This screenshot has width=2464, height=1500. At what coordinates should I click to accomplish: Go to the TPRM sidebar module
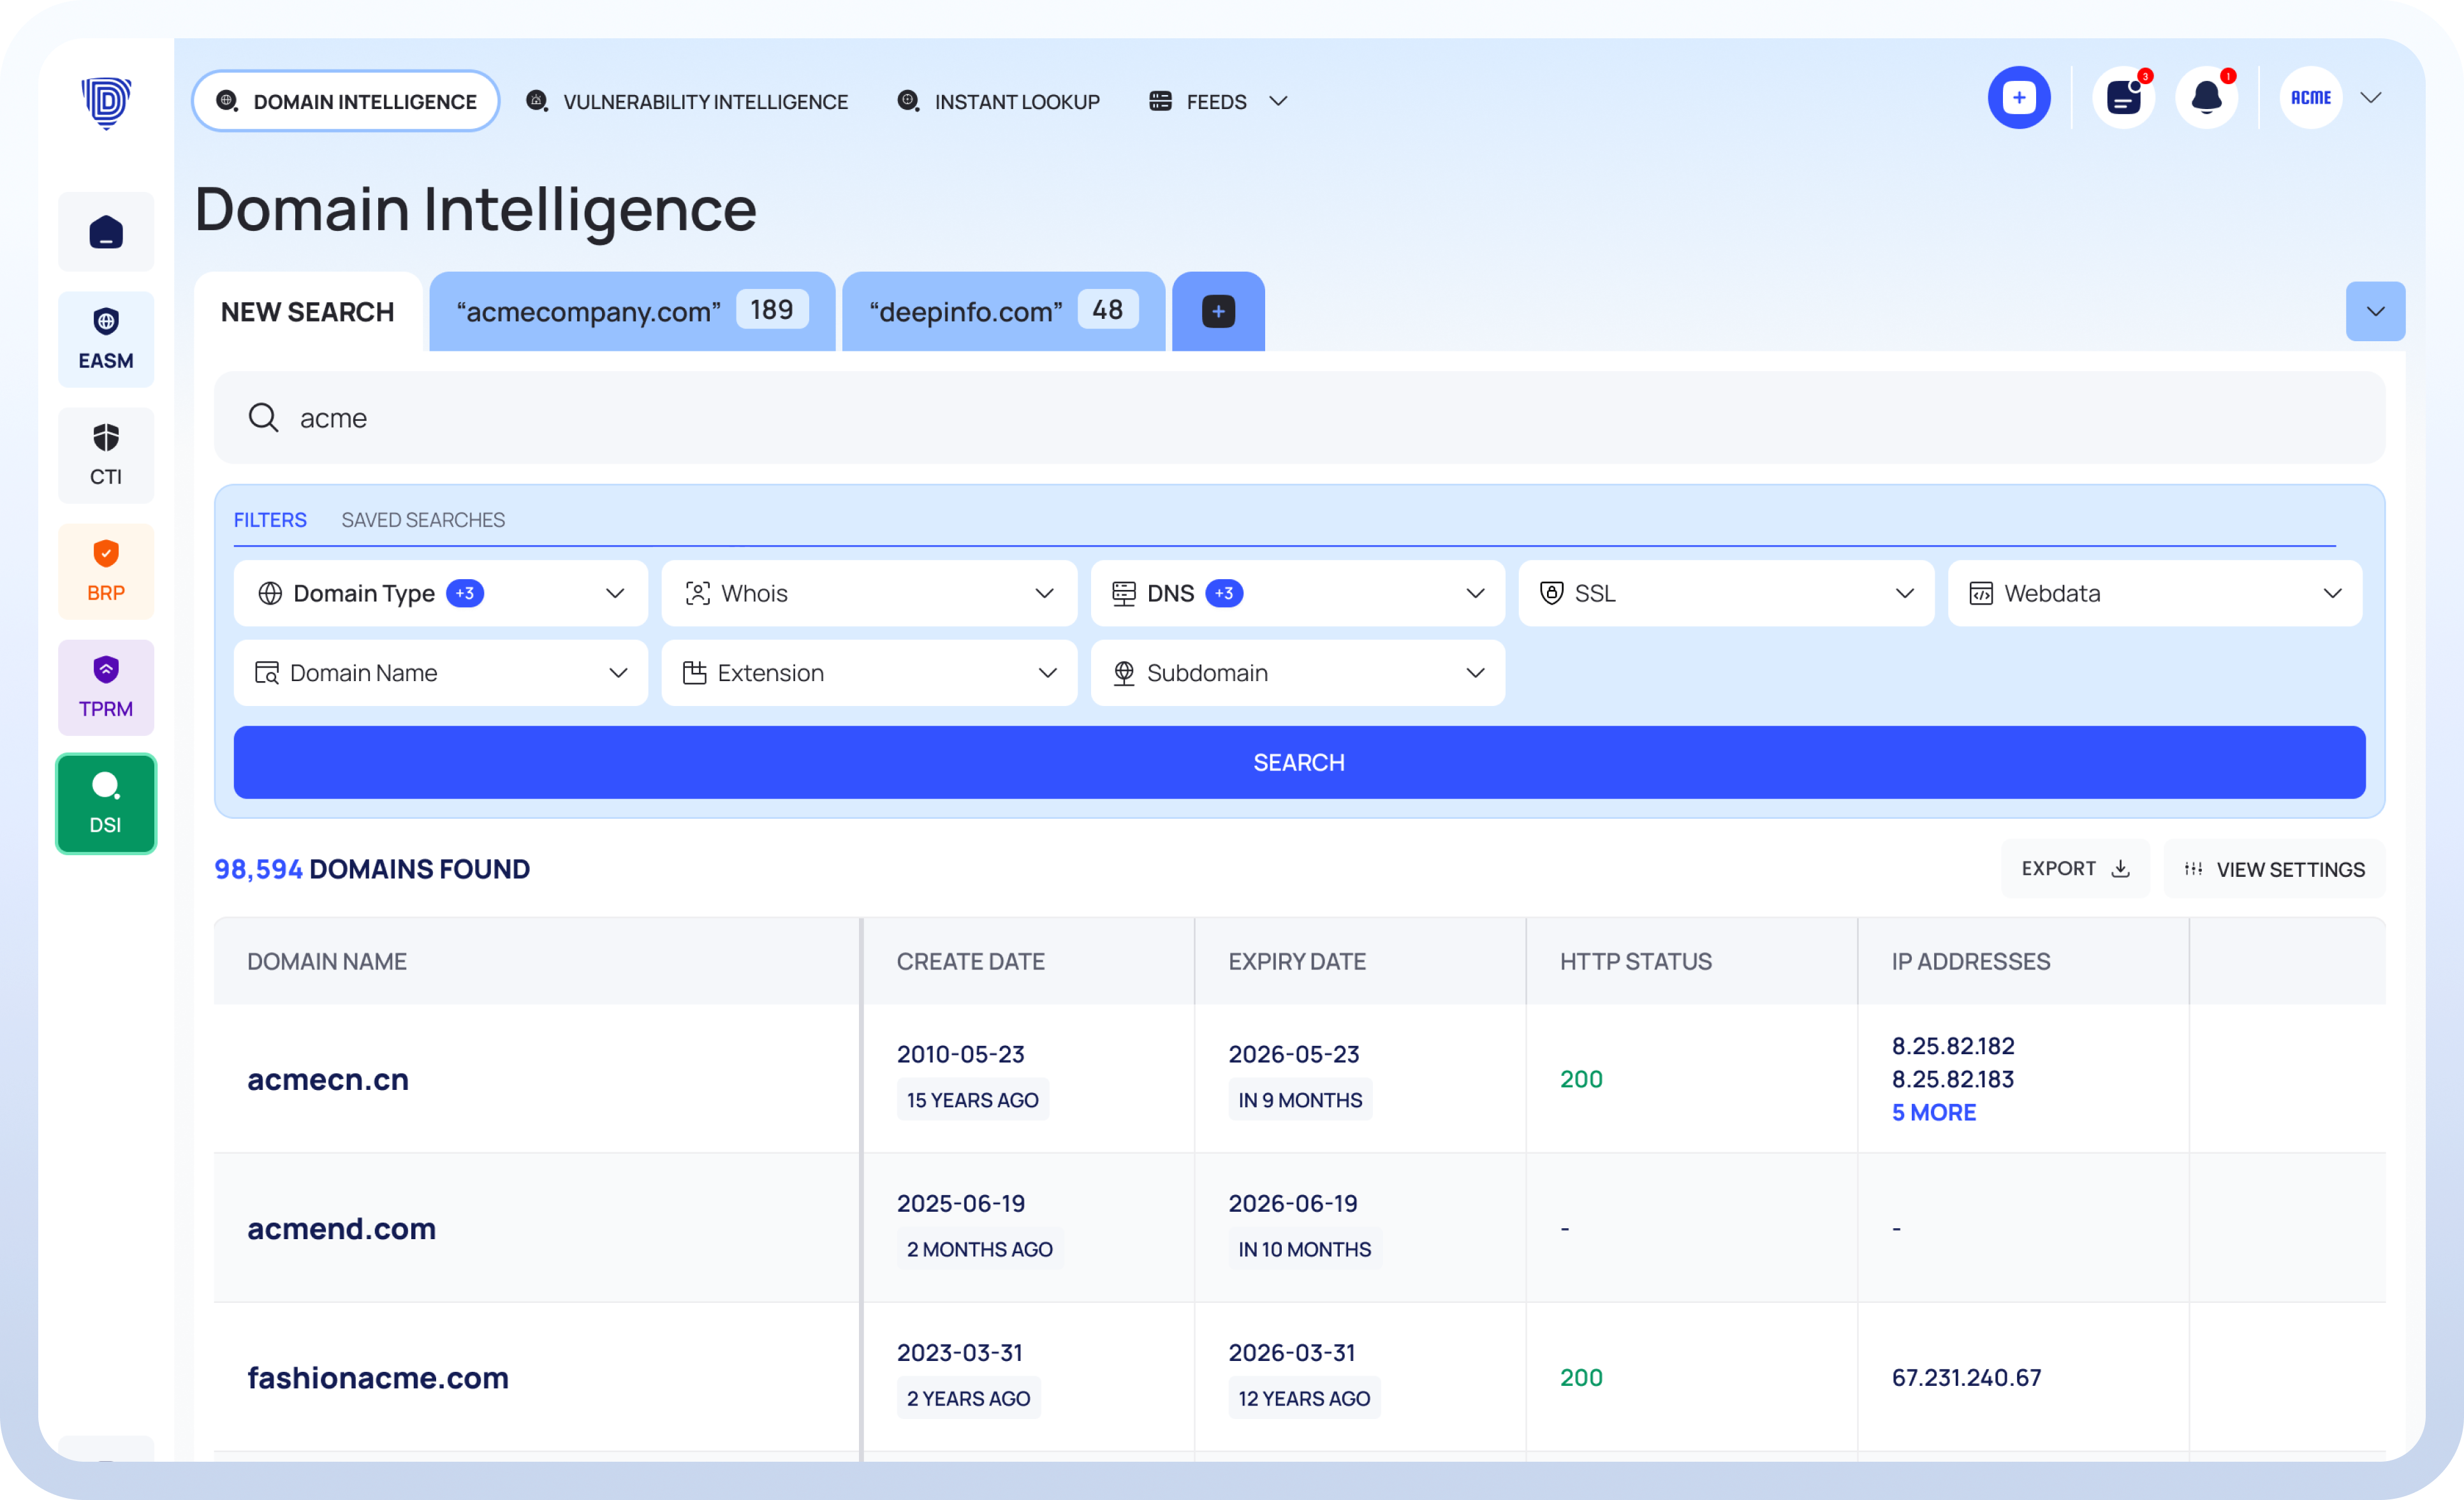tap(106, 687)
